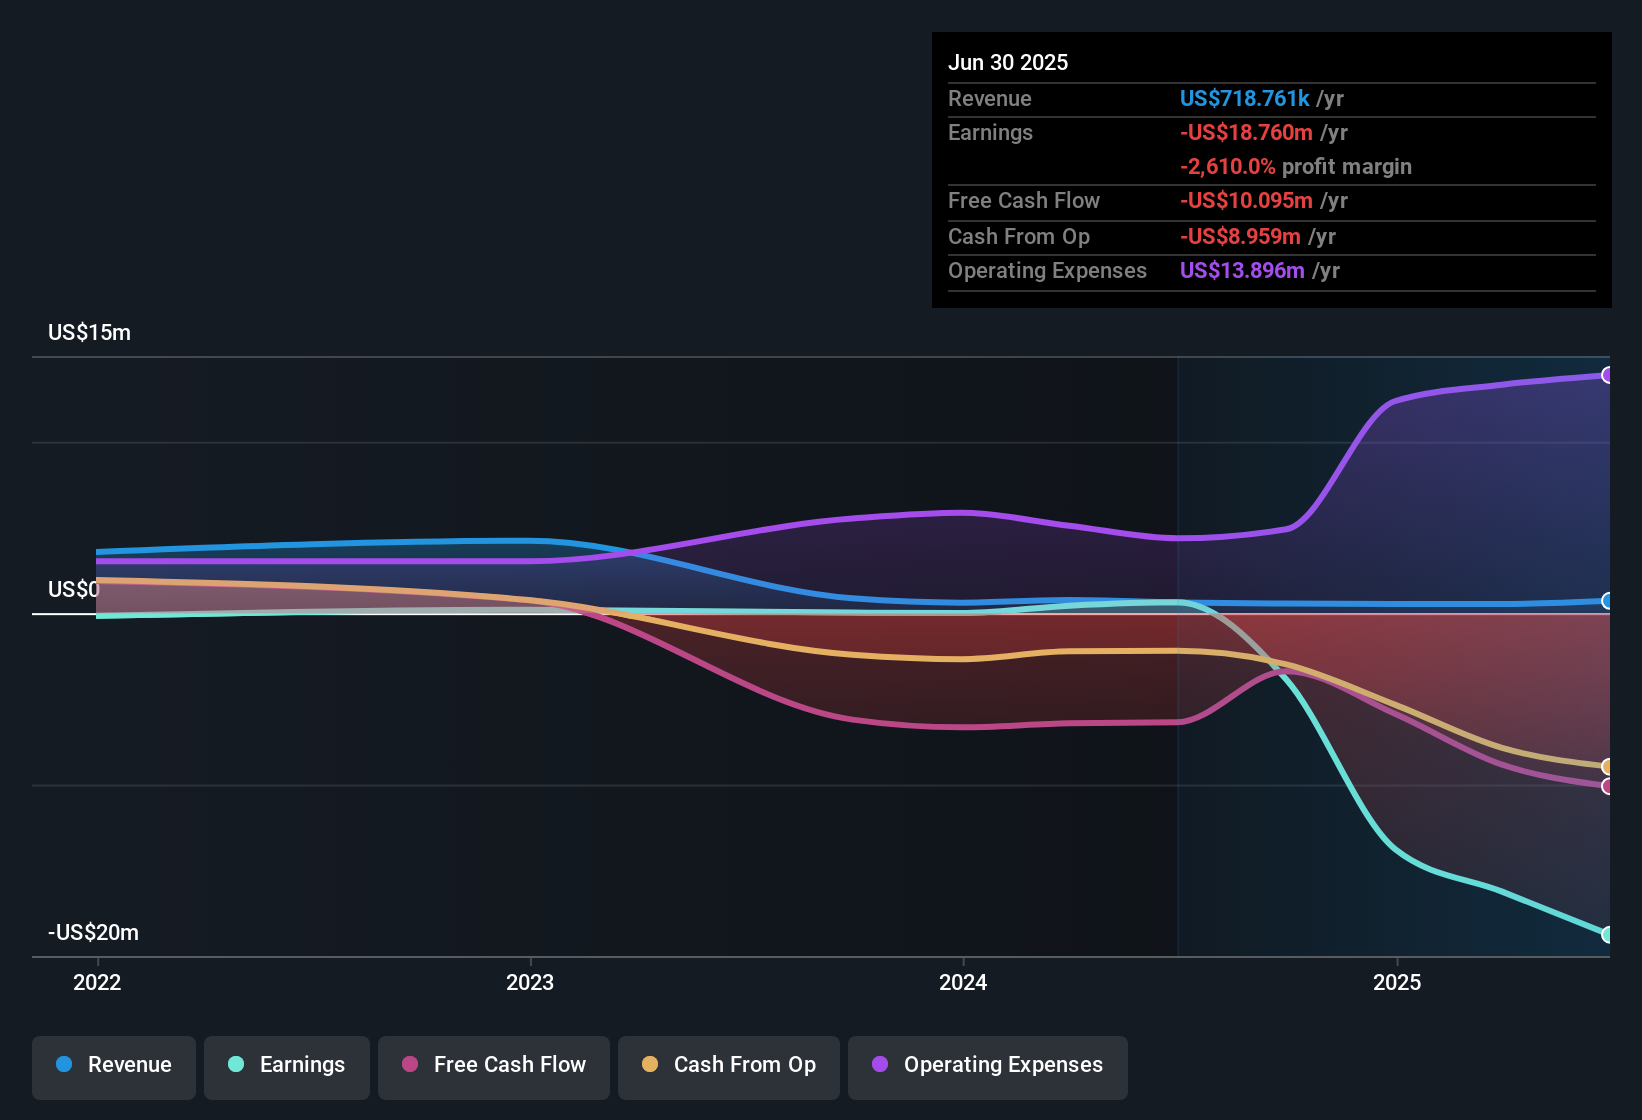Select the Revenue endpoint marker on the chart

click(x=1607, y=601)
